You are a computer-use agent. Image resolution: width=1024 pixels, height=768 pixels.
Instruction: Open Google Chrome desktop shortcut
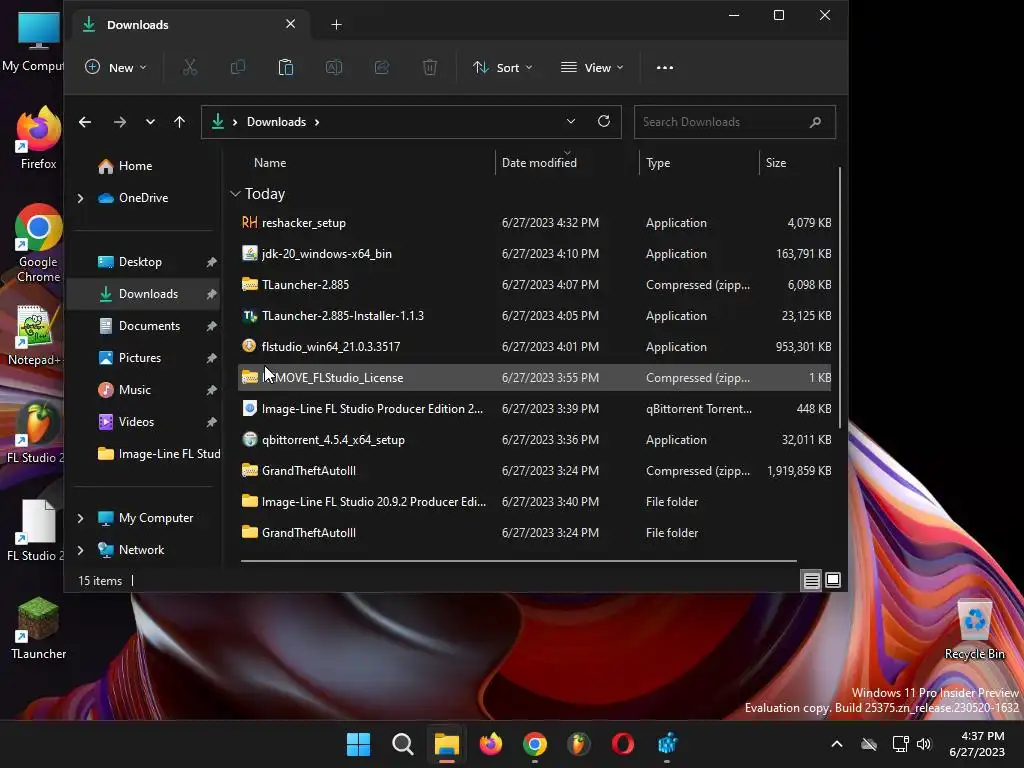[x=38, y=243]
